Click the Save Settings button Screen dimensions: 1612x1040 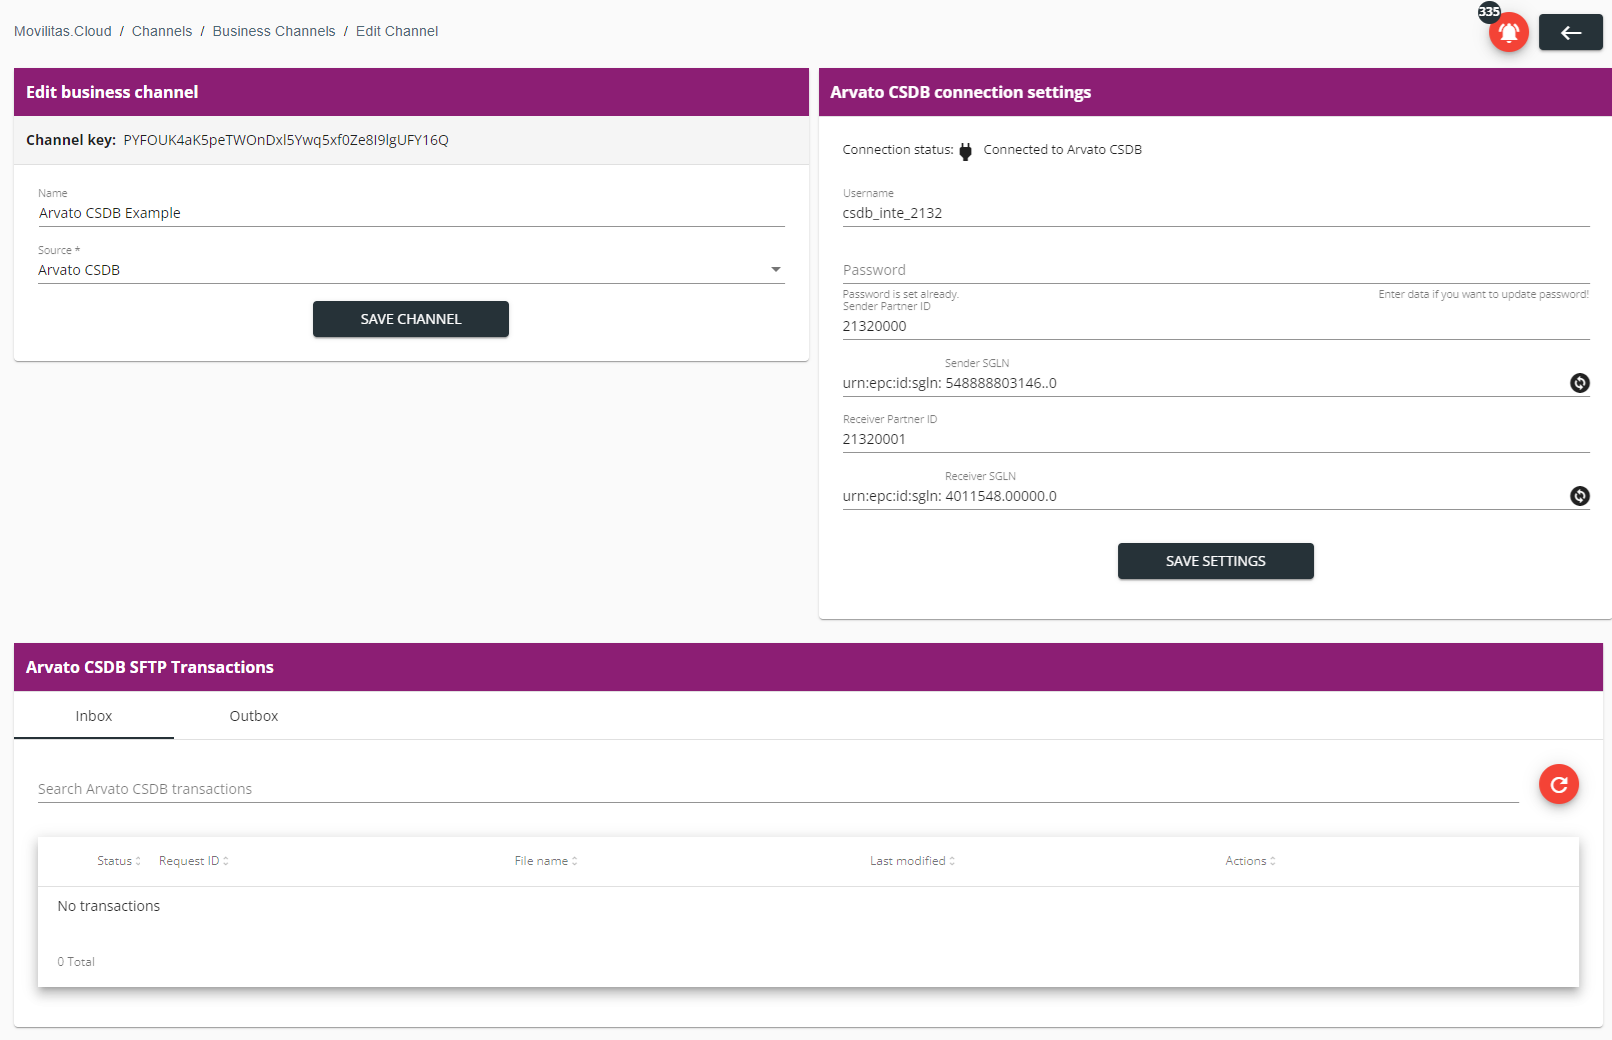click(x=1215, y=561)
